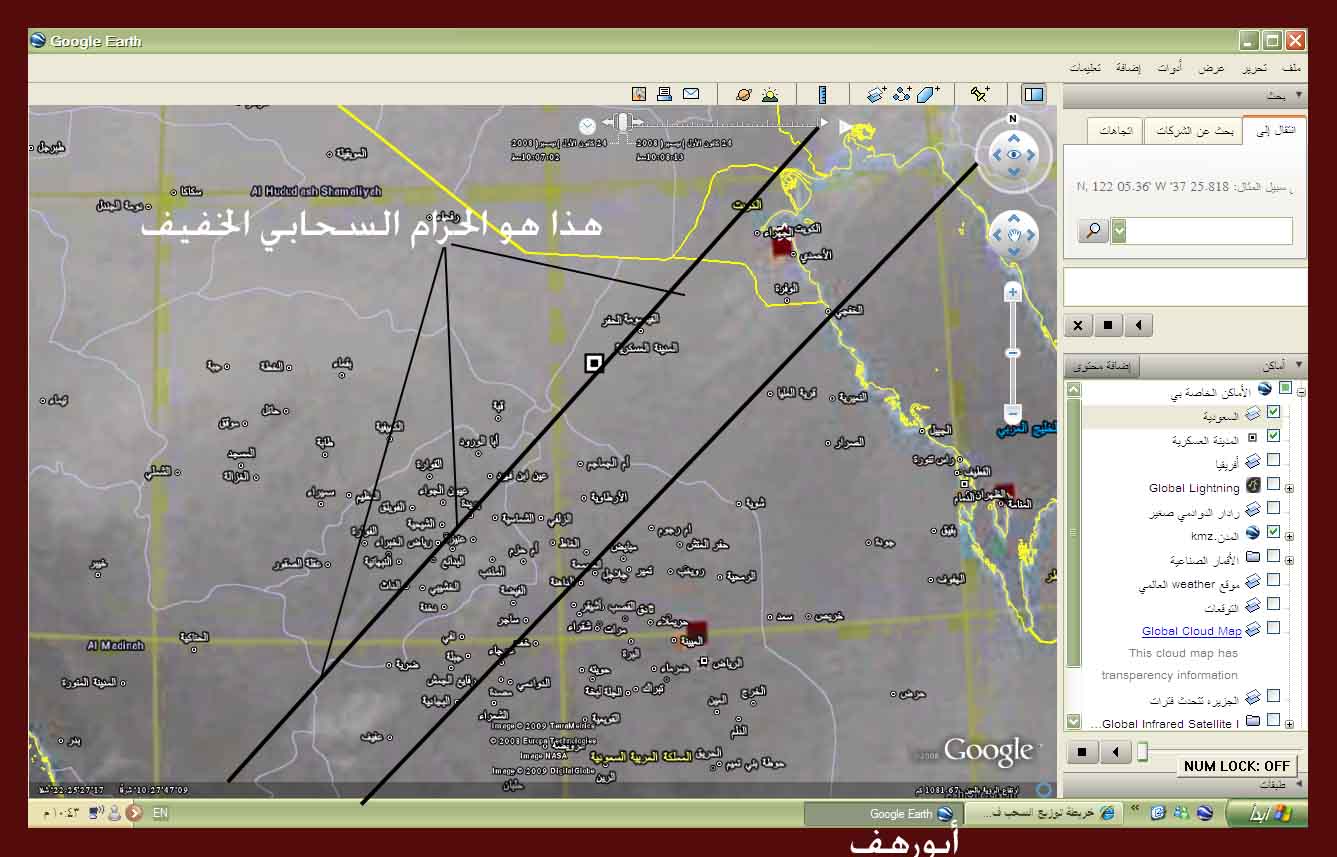
Task: Open the Global Cloud Map link
Action: click(x=1191, y=631)
